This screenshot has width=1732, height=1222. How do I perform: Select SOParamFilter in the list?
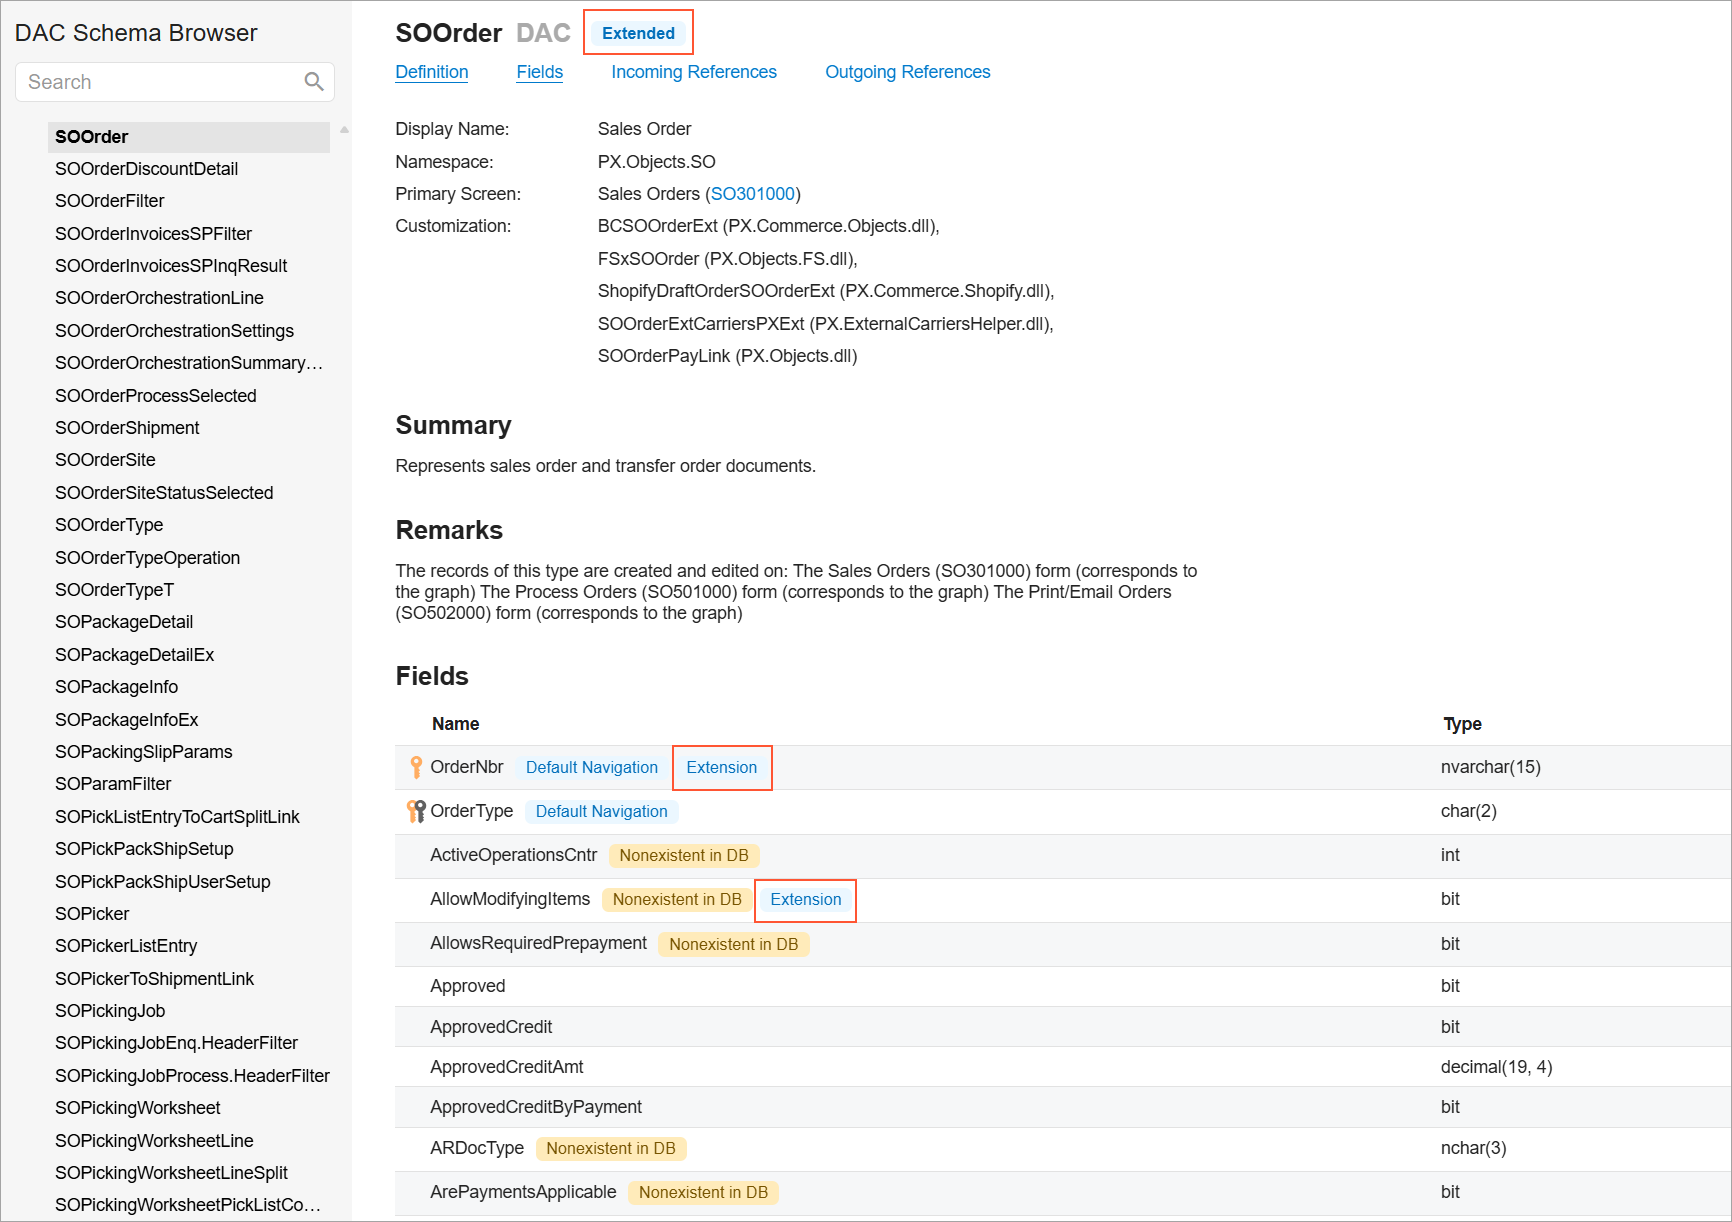(113, 784)
